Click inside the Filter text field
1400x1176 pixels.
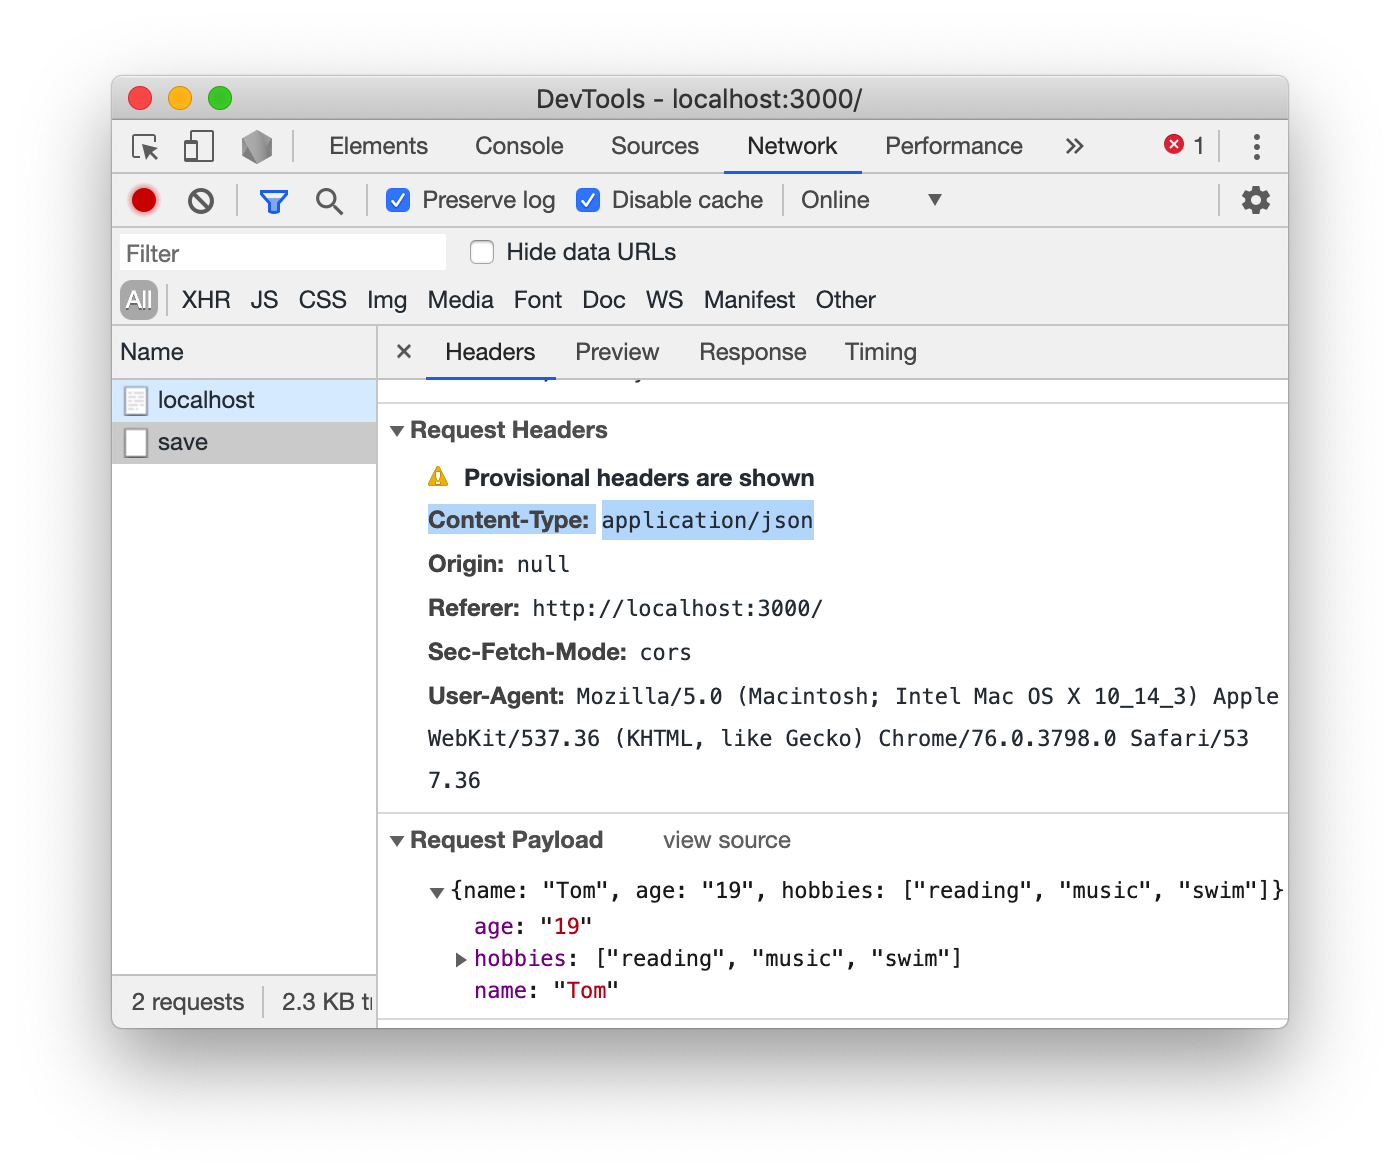tap(283, 253)
